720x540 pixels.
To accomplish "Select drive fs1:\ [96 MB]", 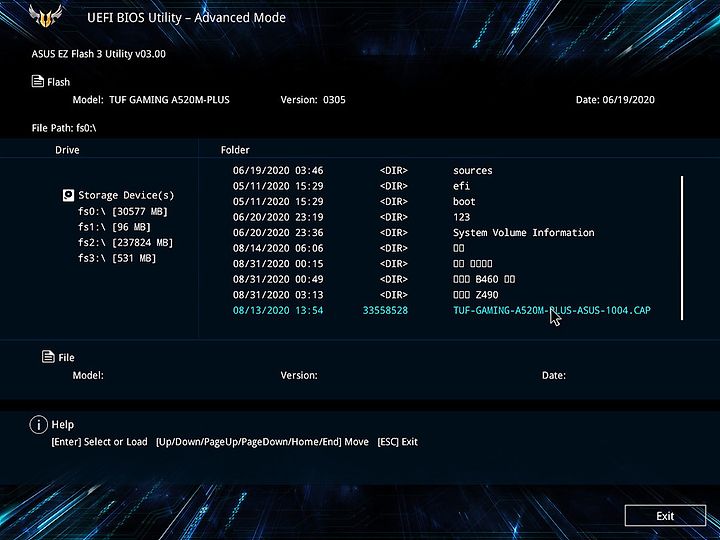I will (114, 227).
